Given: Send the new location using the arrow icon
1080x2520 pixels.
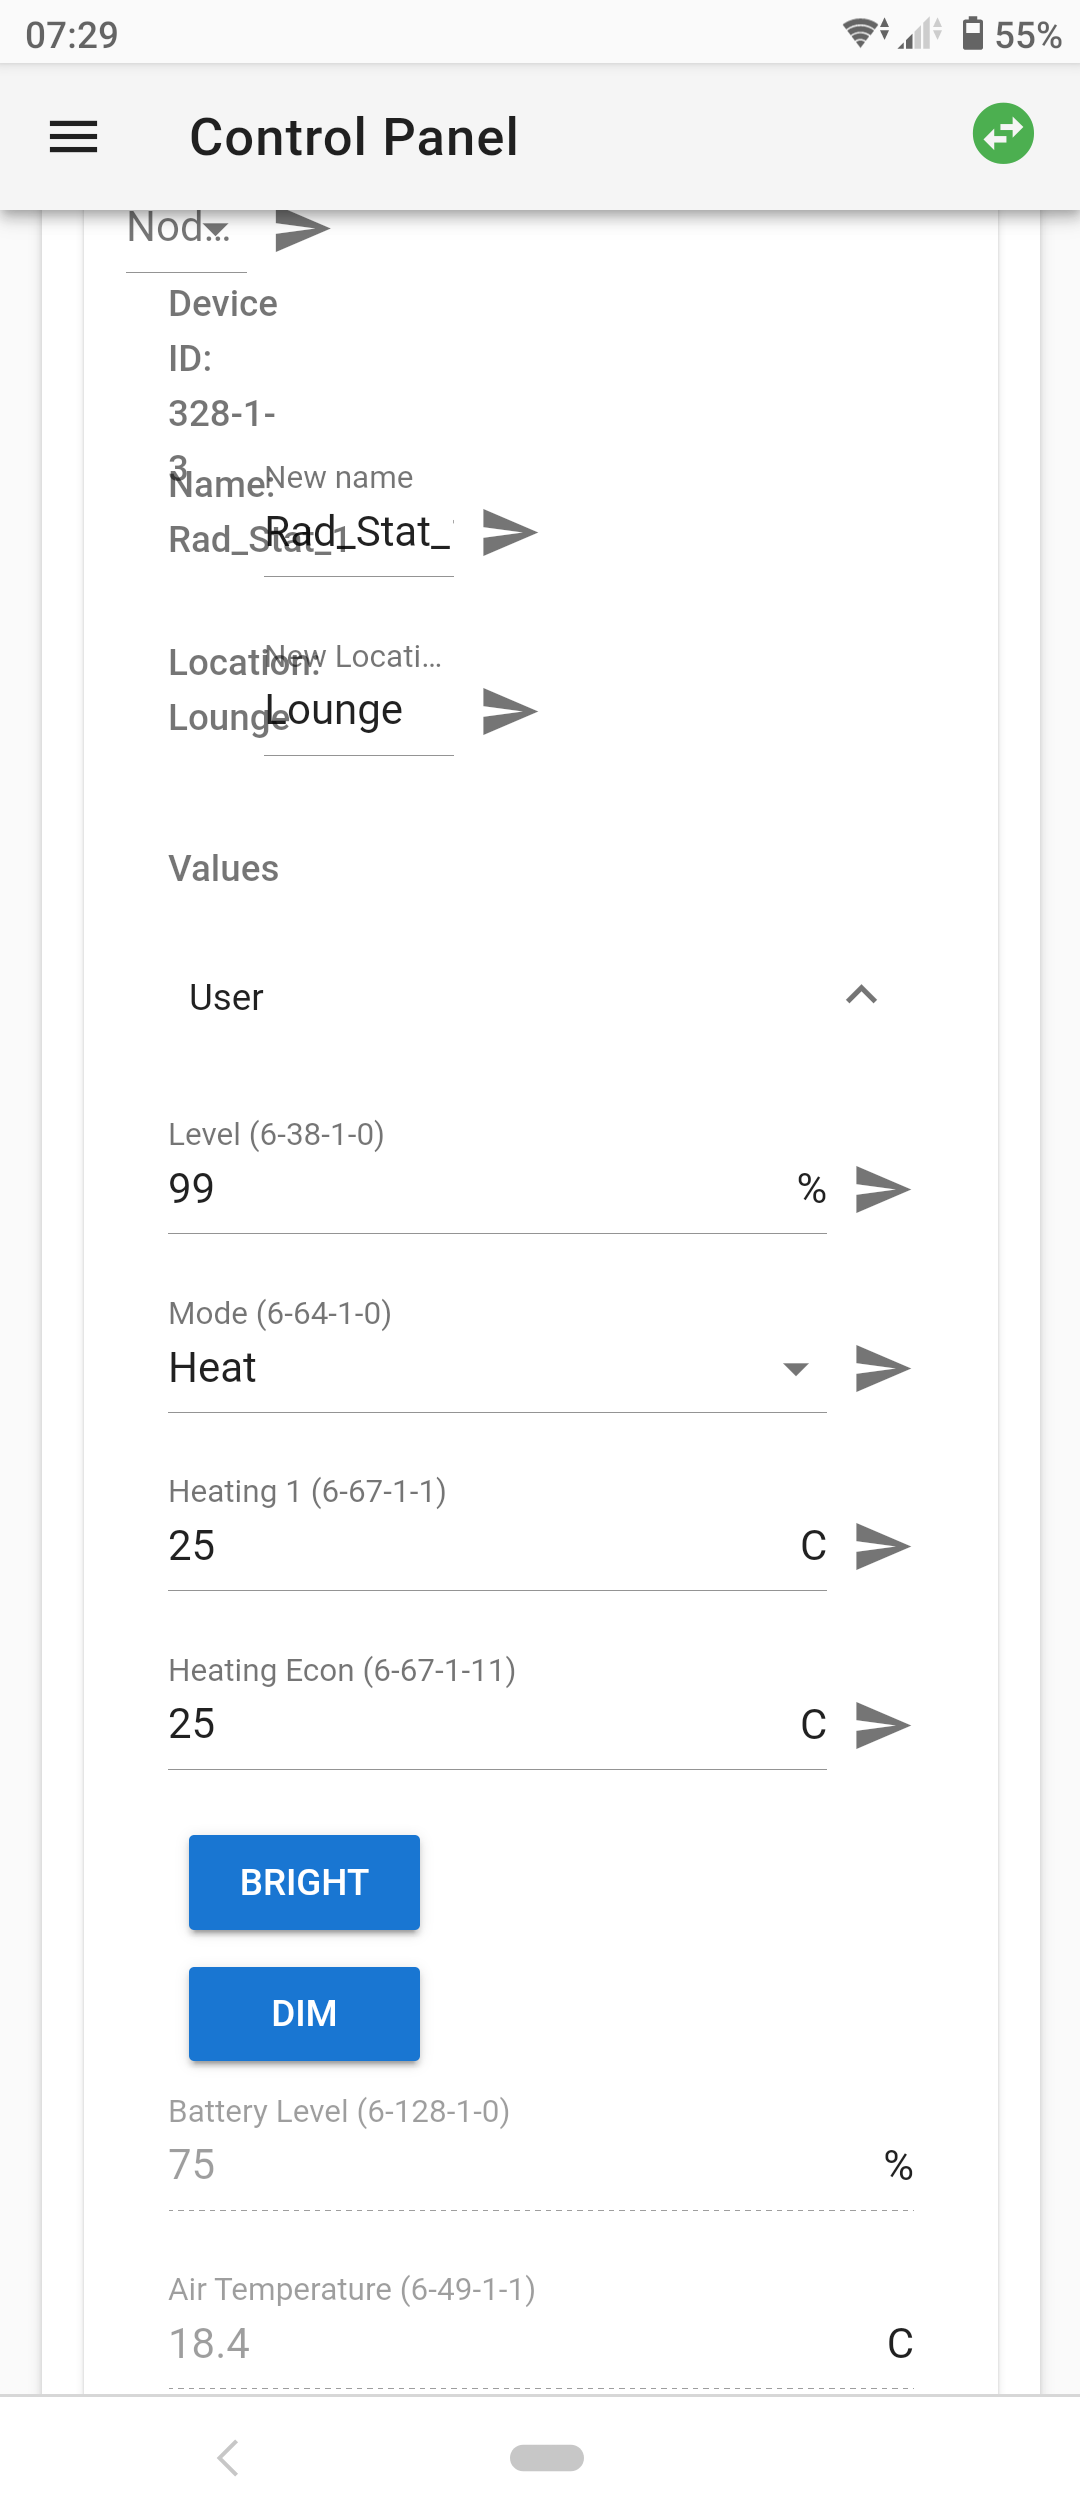Looking at the screenshot, I should [508, 711].
